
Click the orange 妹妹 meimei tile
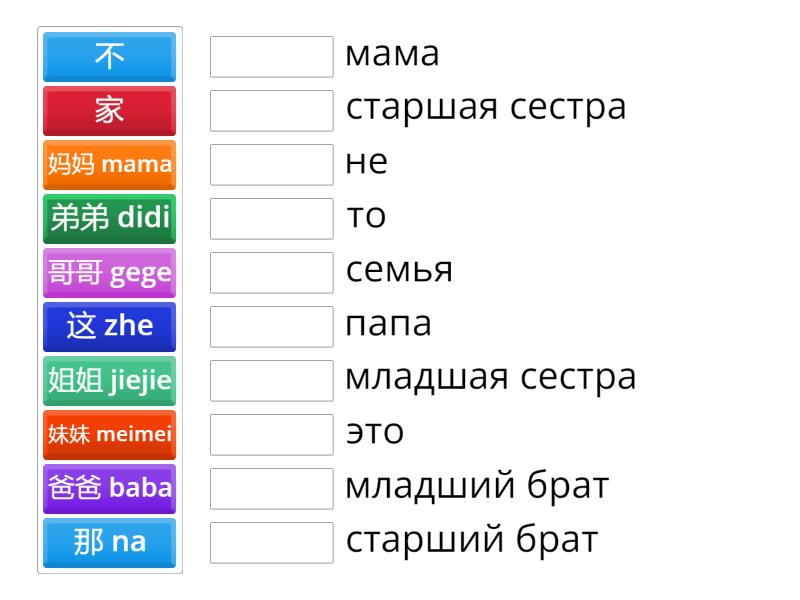[x=110, y=435]
